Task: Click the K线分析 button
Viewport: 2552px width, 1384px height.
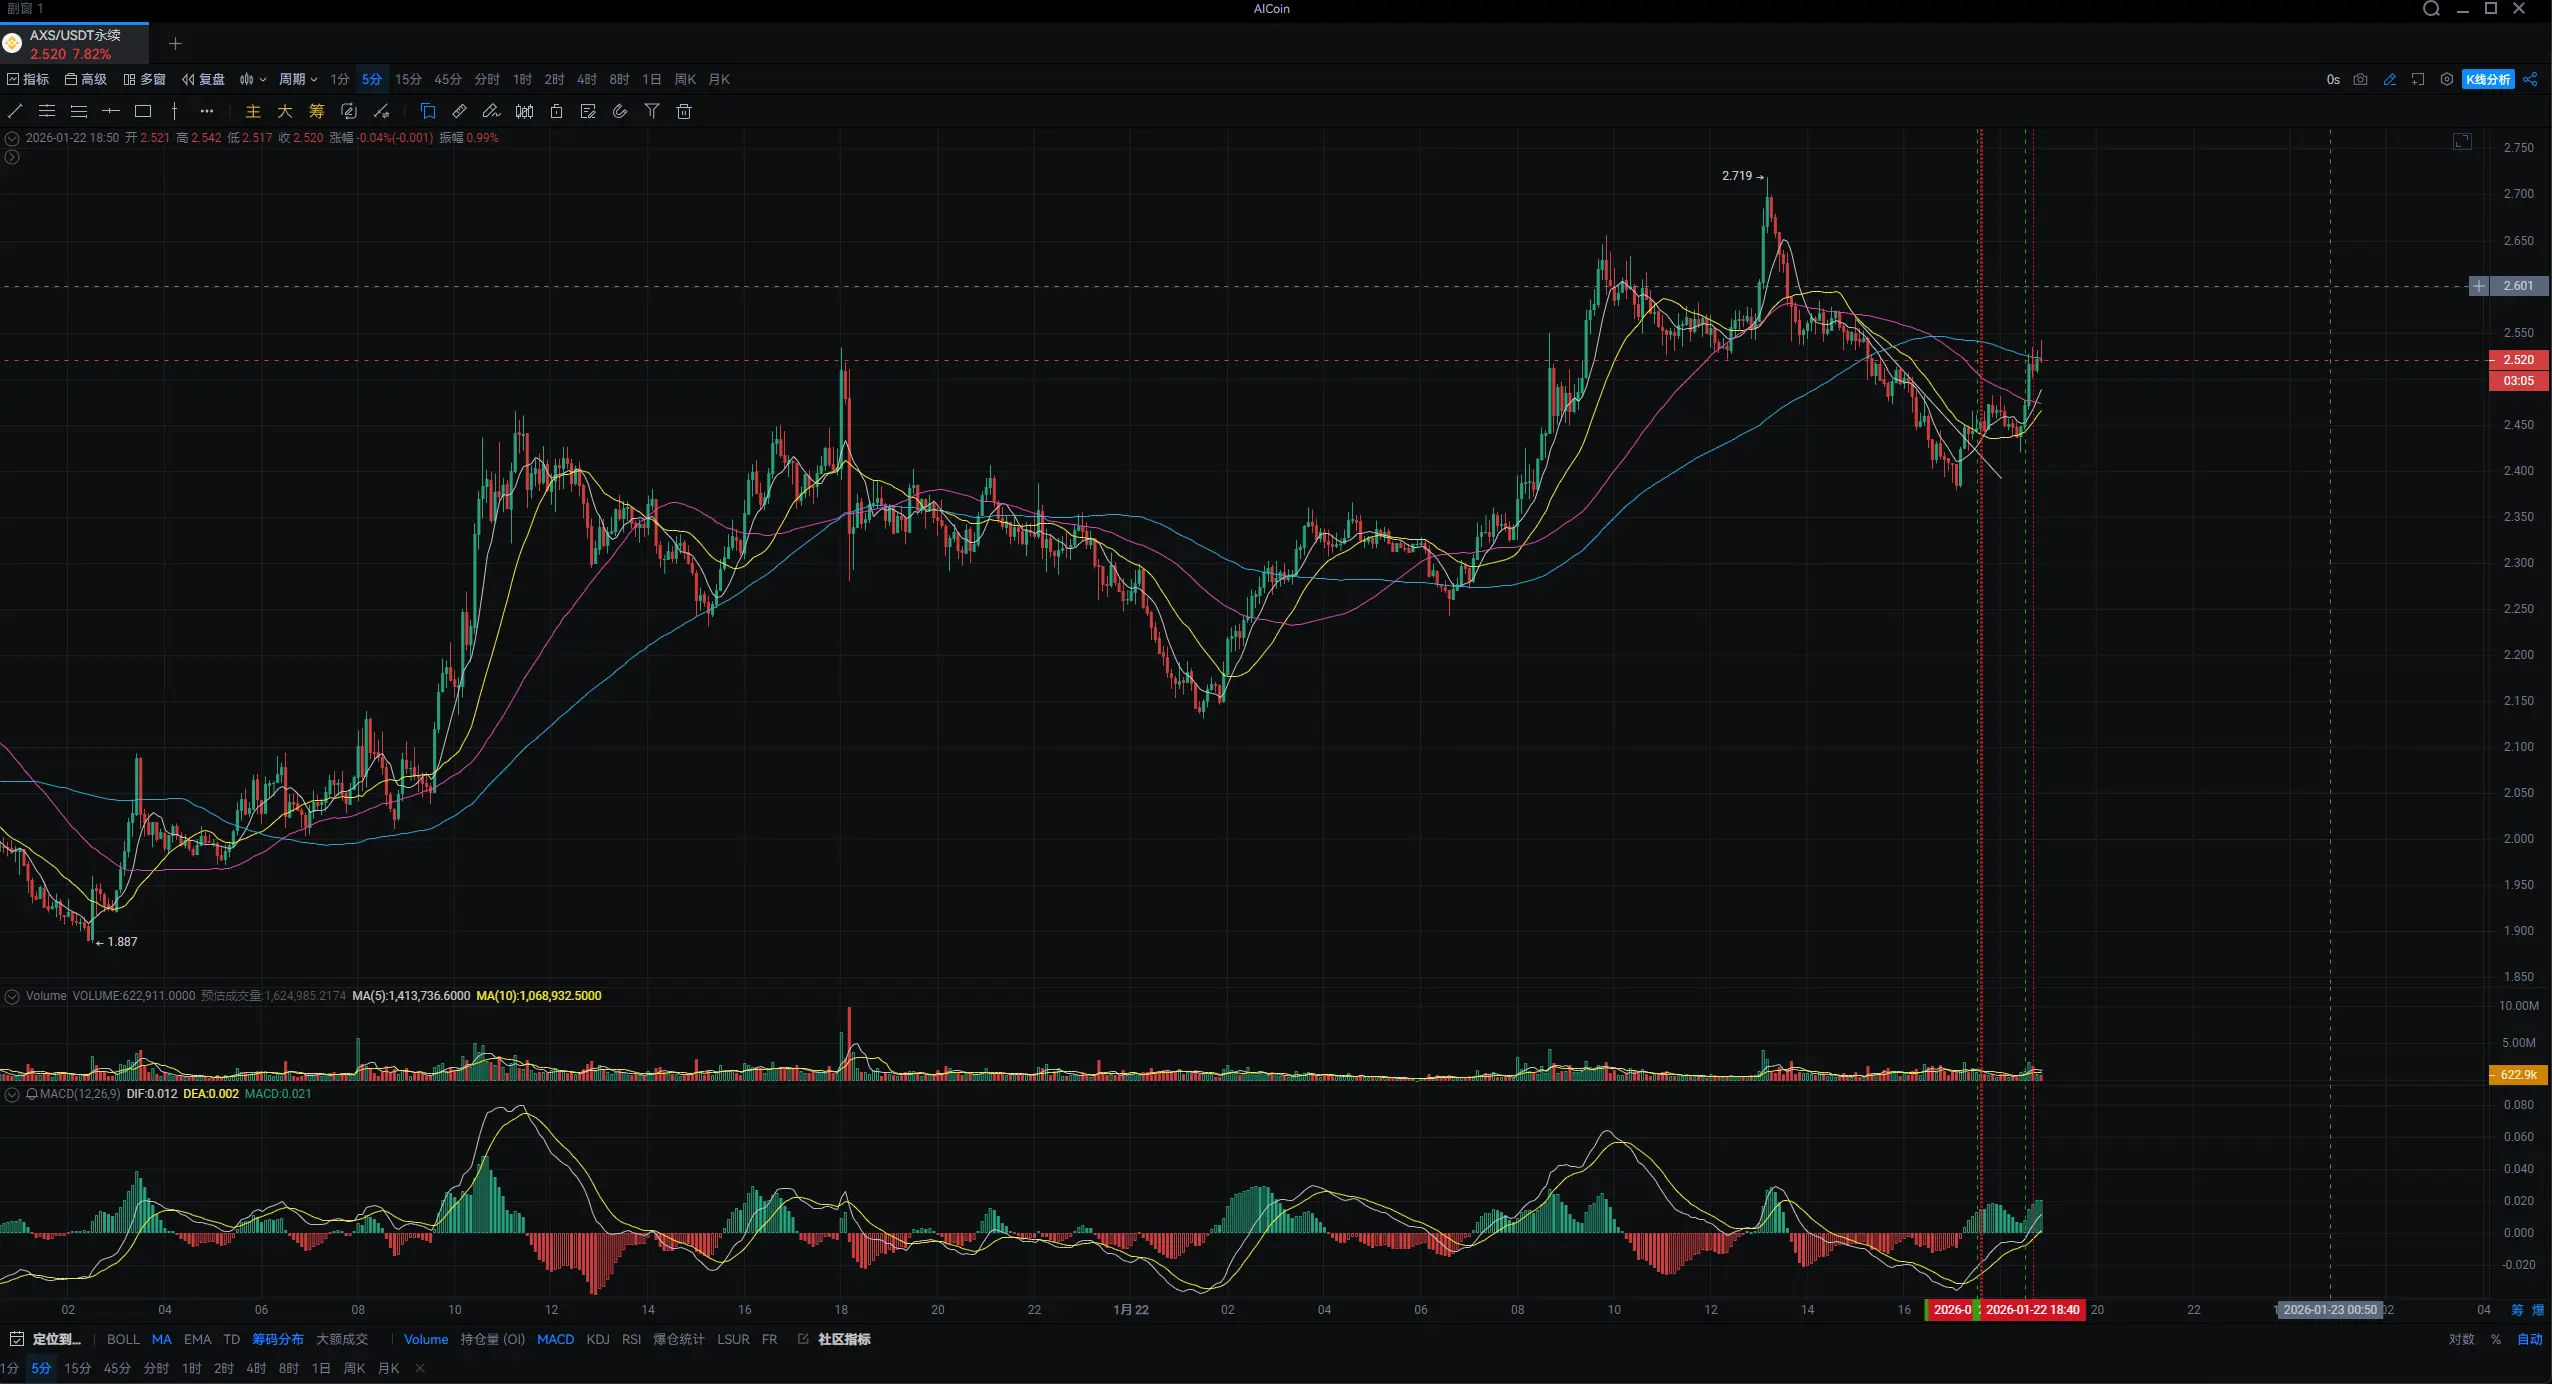Action: [2487, 79]
